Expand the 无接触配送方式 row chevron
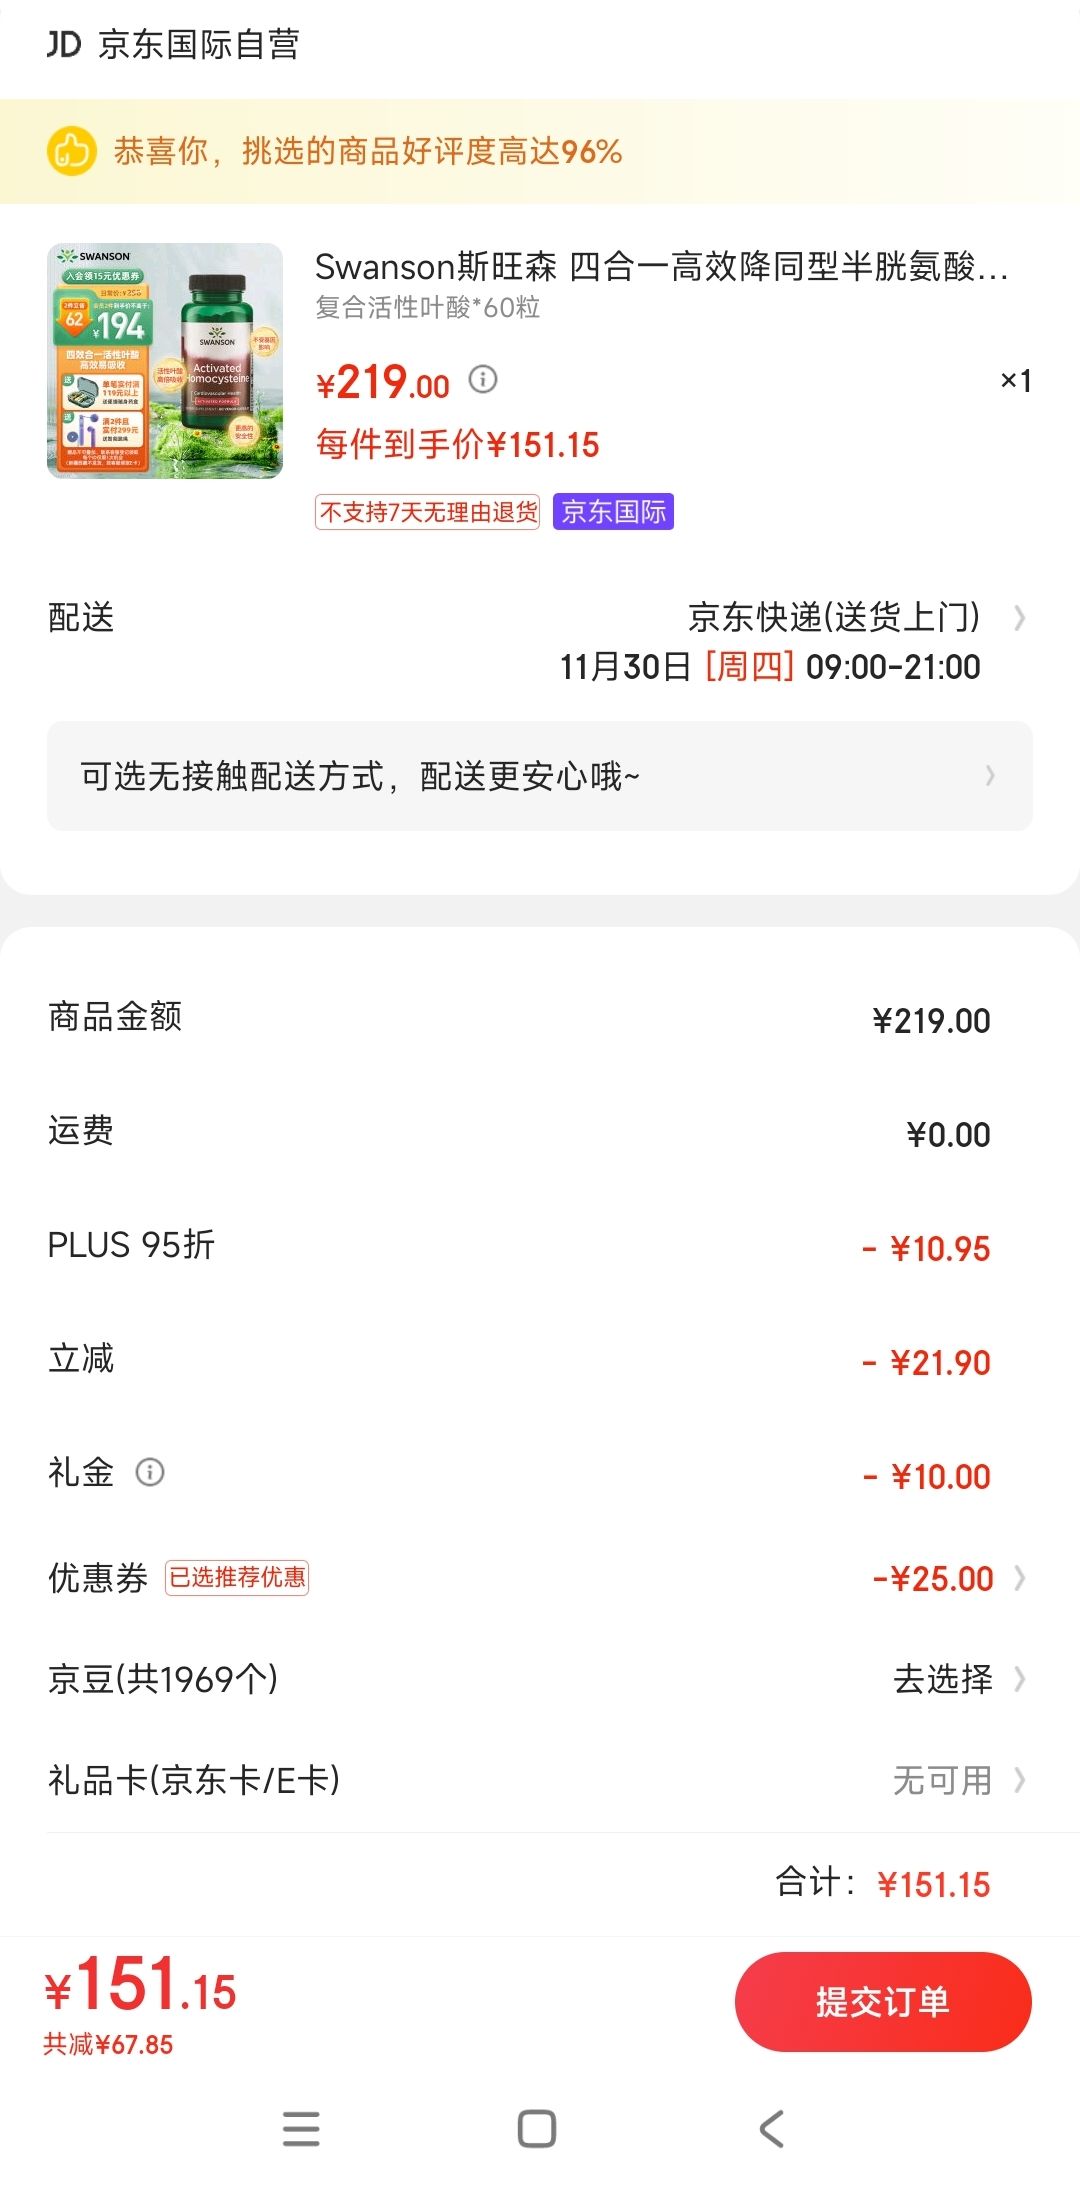Image resolution: width=1080 pixels, height=2191 pixels. pos(990,775)
